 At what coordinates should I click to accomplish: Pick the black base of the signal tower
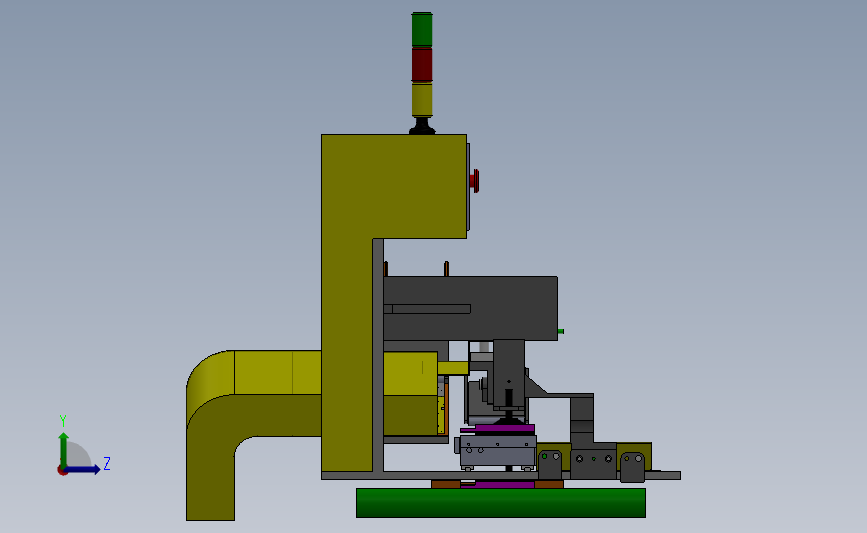[x=422, y=126]
